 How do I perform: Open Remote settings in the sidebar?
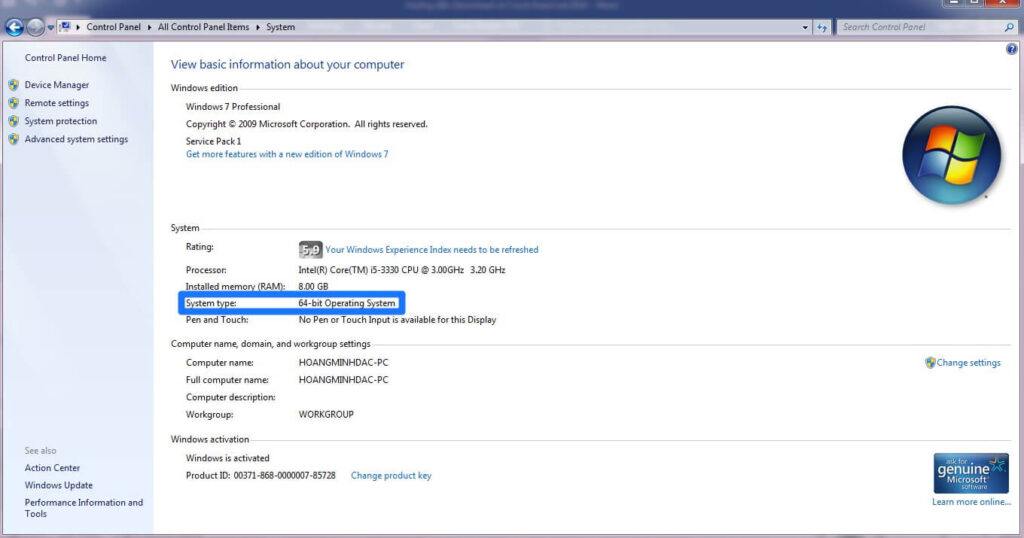click(57, 103)
